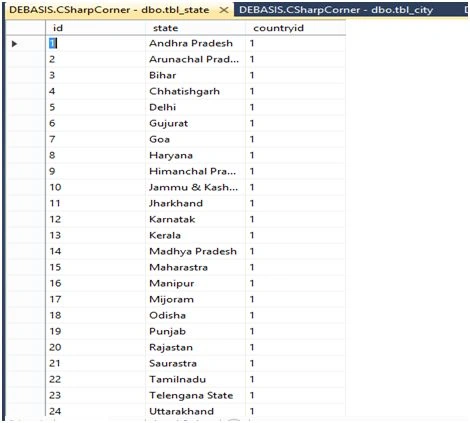Select the Karnatak cell
470x423 pixels.
pos(195,219)
